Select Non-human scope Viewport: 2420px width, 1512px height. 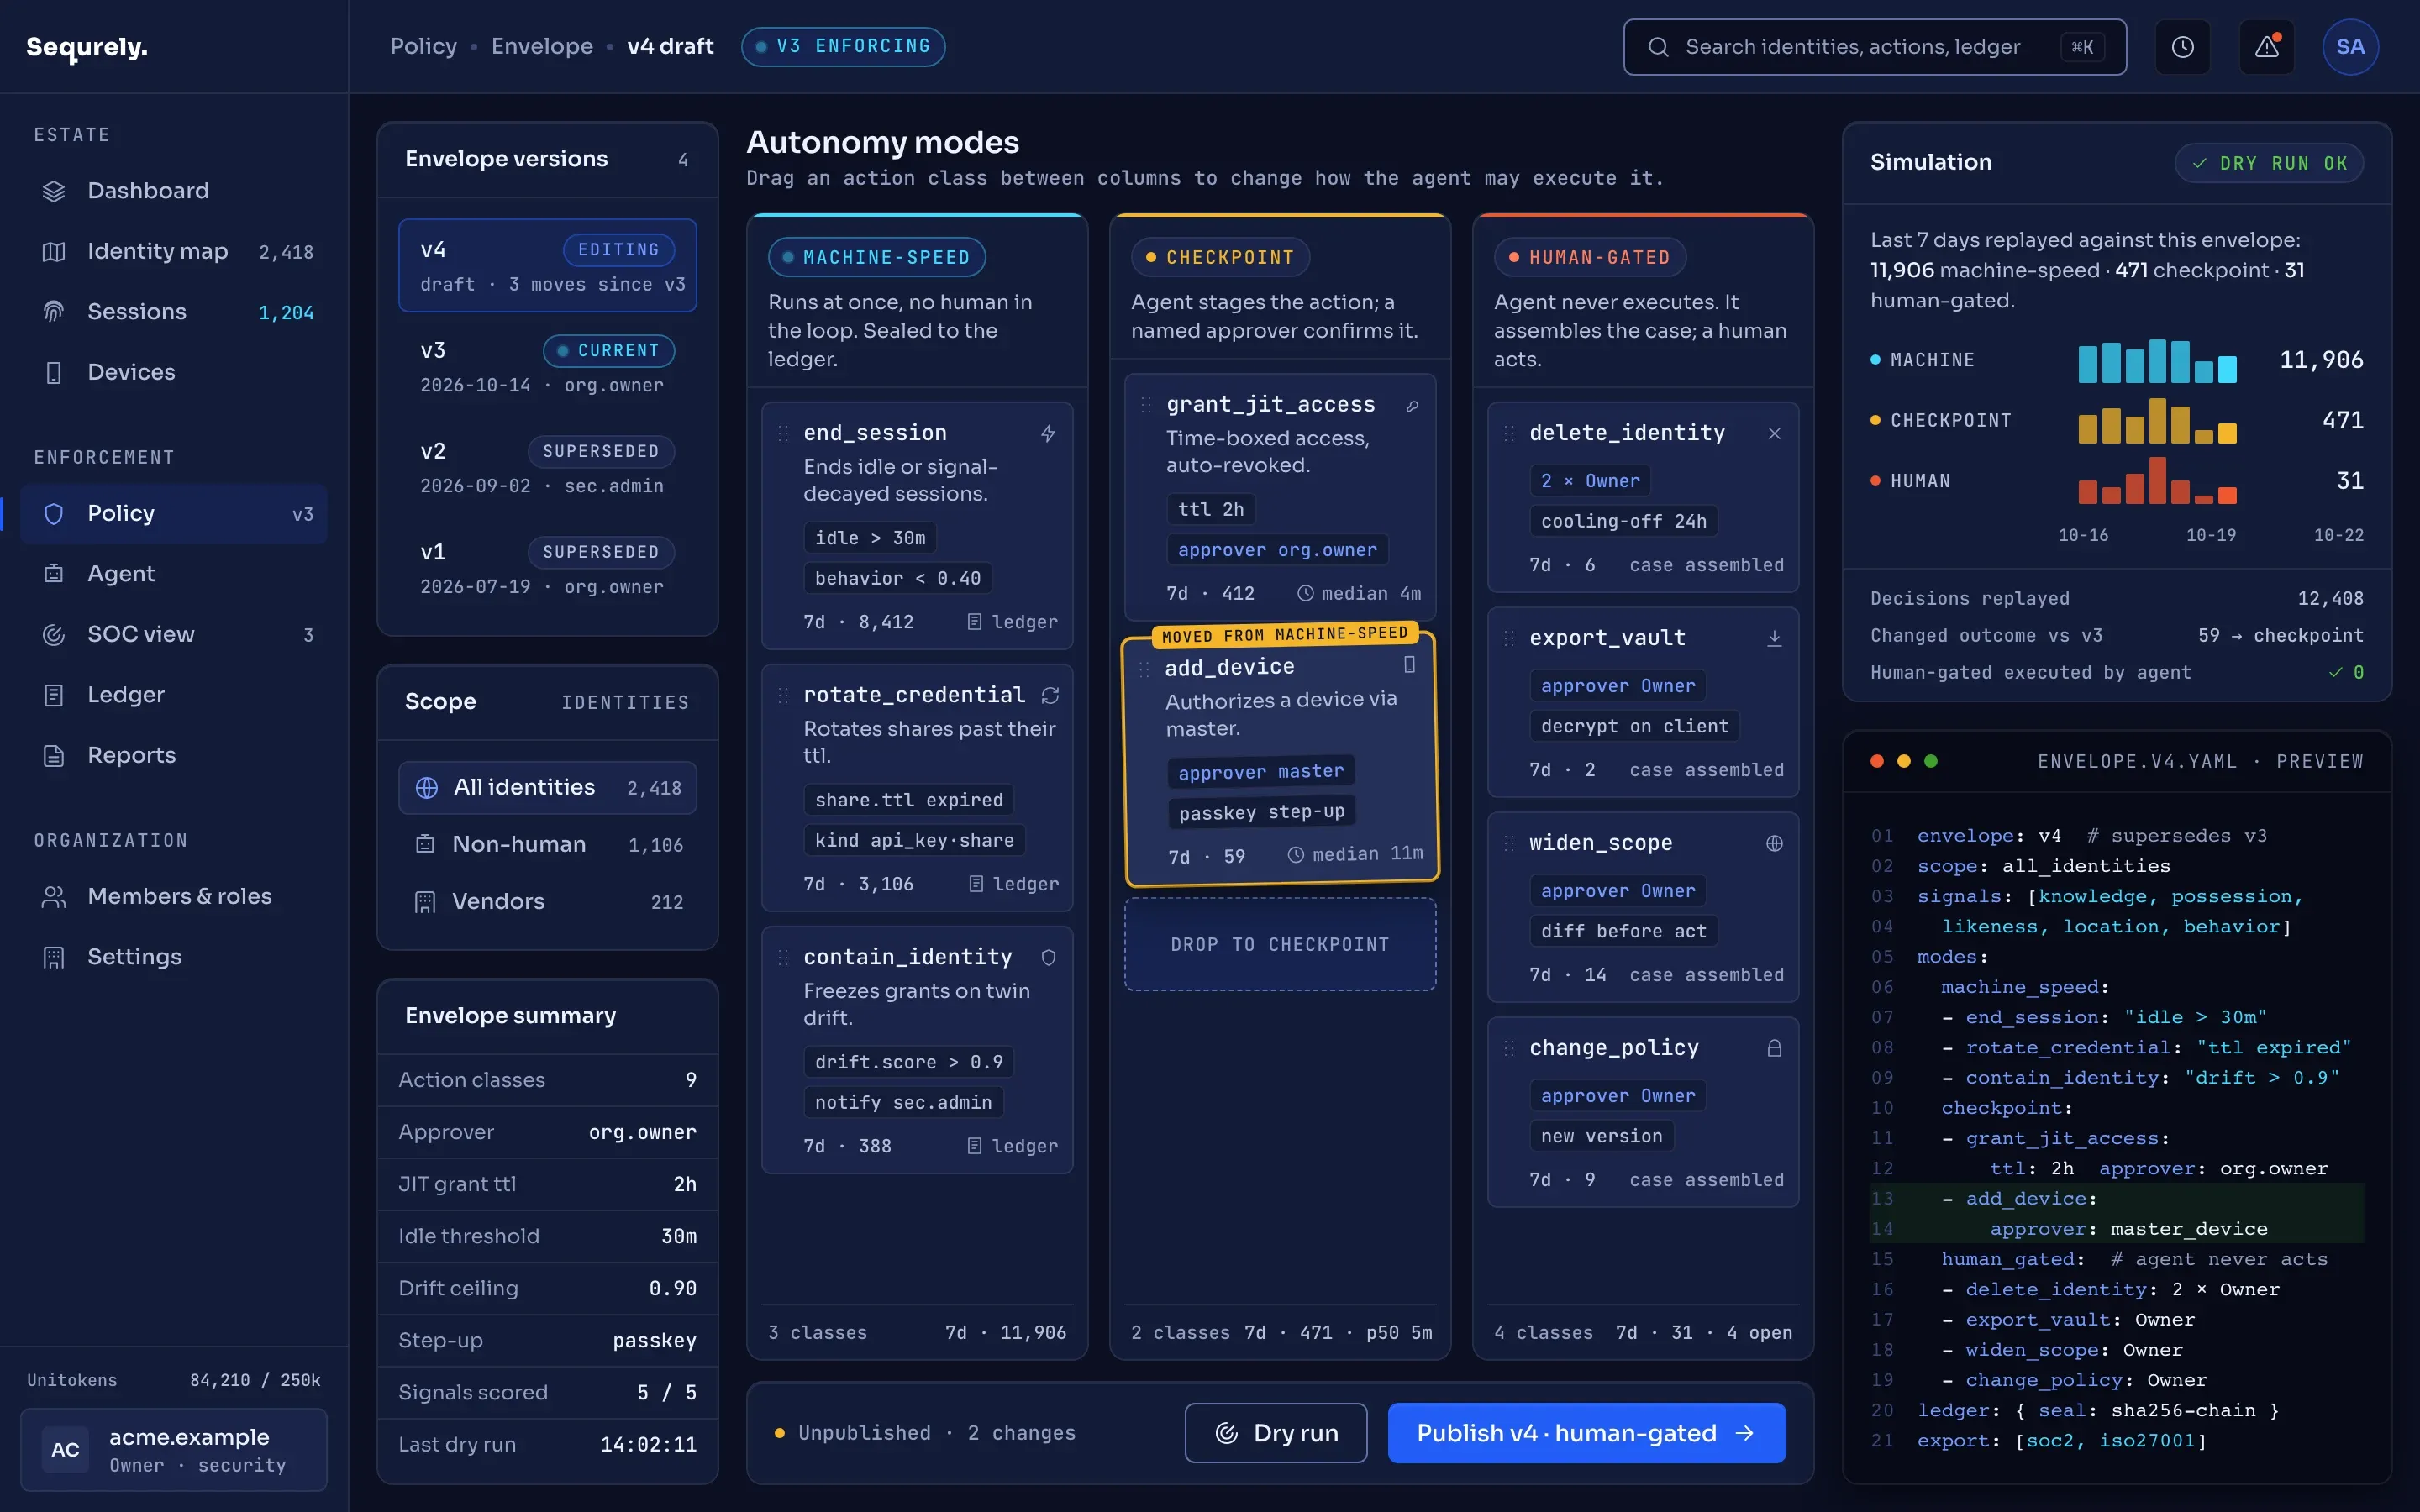547,845
